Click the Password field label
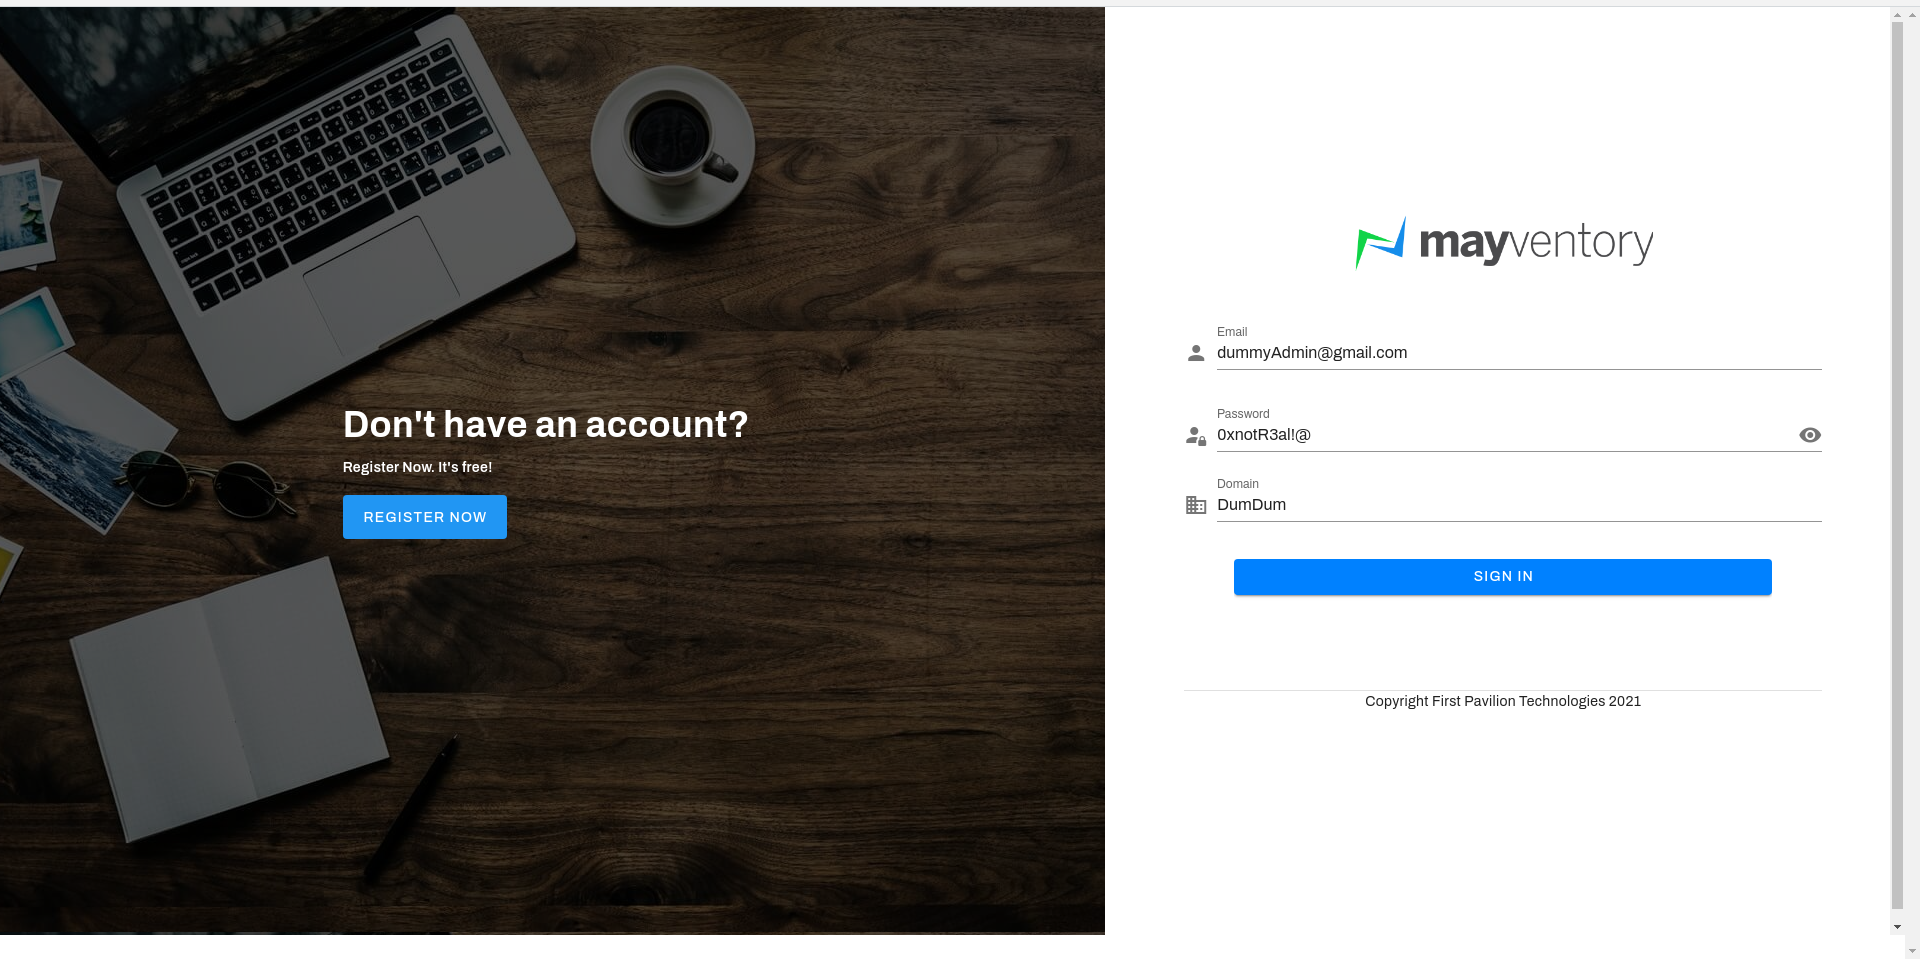 click(1243, 414)
